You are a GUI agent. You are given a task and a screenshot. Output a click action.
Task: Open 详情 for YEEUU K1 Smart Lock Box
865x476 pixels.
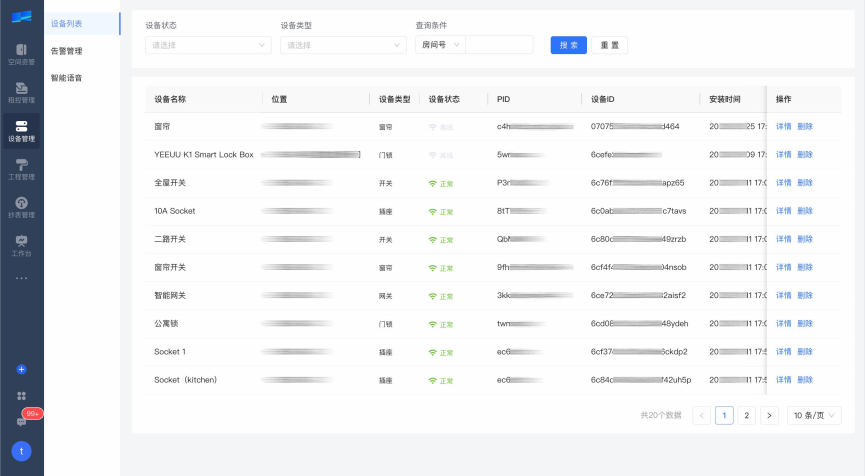click(783, 154)
